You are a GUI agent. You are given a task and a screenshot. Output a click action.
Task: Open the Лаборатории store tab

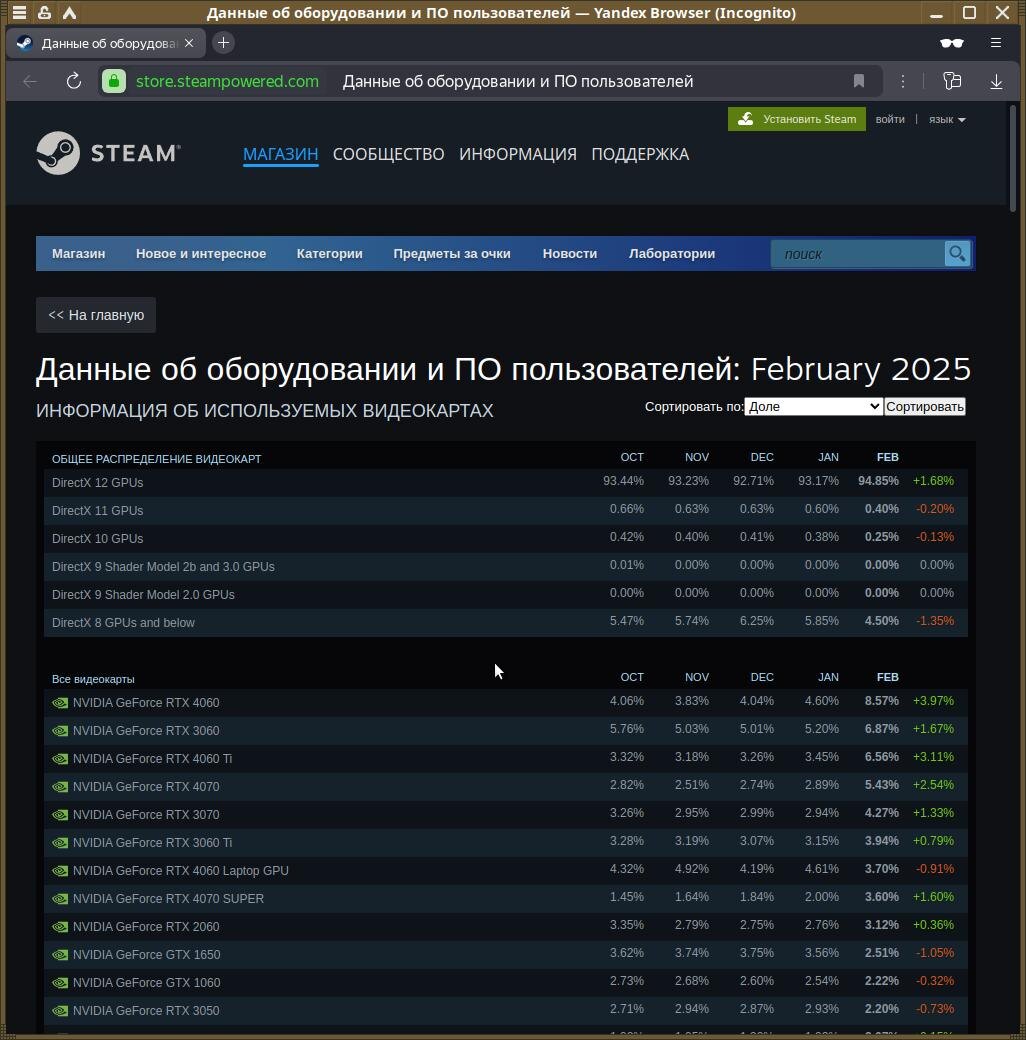click(672, 253)
